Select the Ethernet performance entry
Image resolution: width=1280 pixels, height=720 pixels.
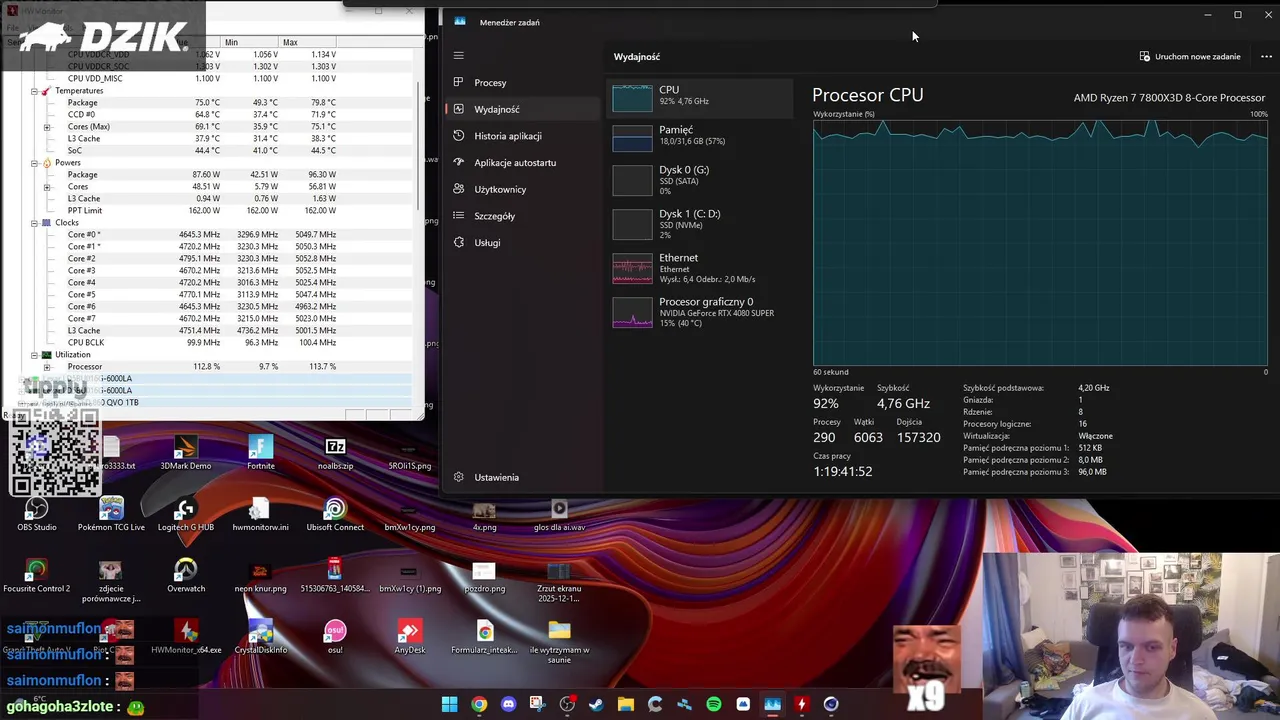tap(702, 268)
